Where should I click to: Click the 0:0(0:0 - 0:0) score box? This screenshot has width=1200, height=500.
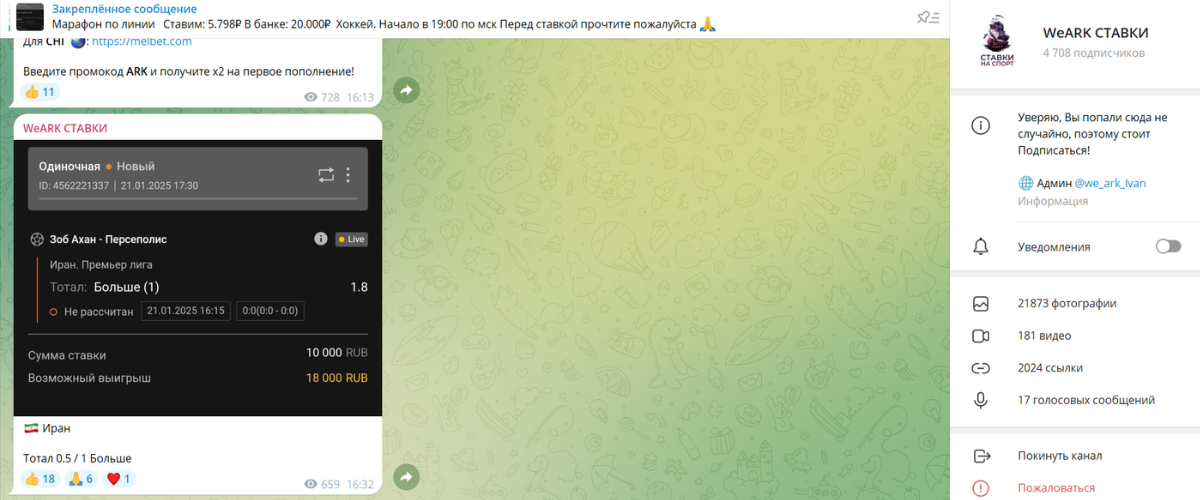point(270,311)
